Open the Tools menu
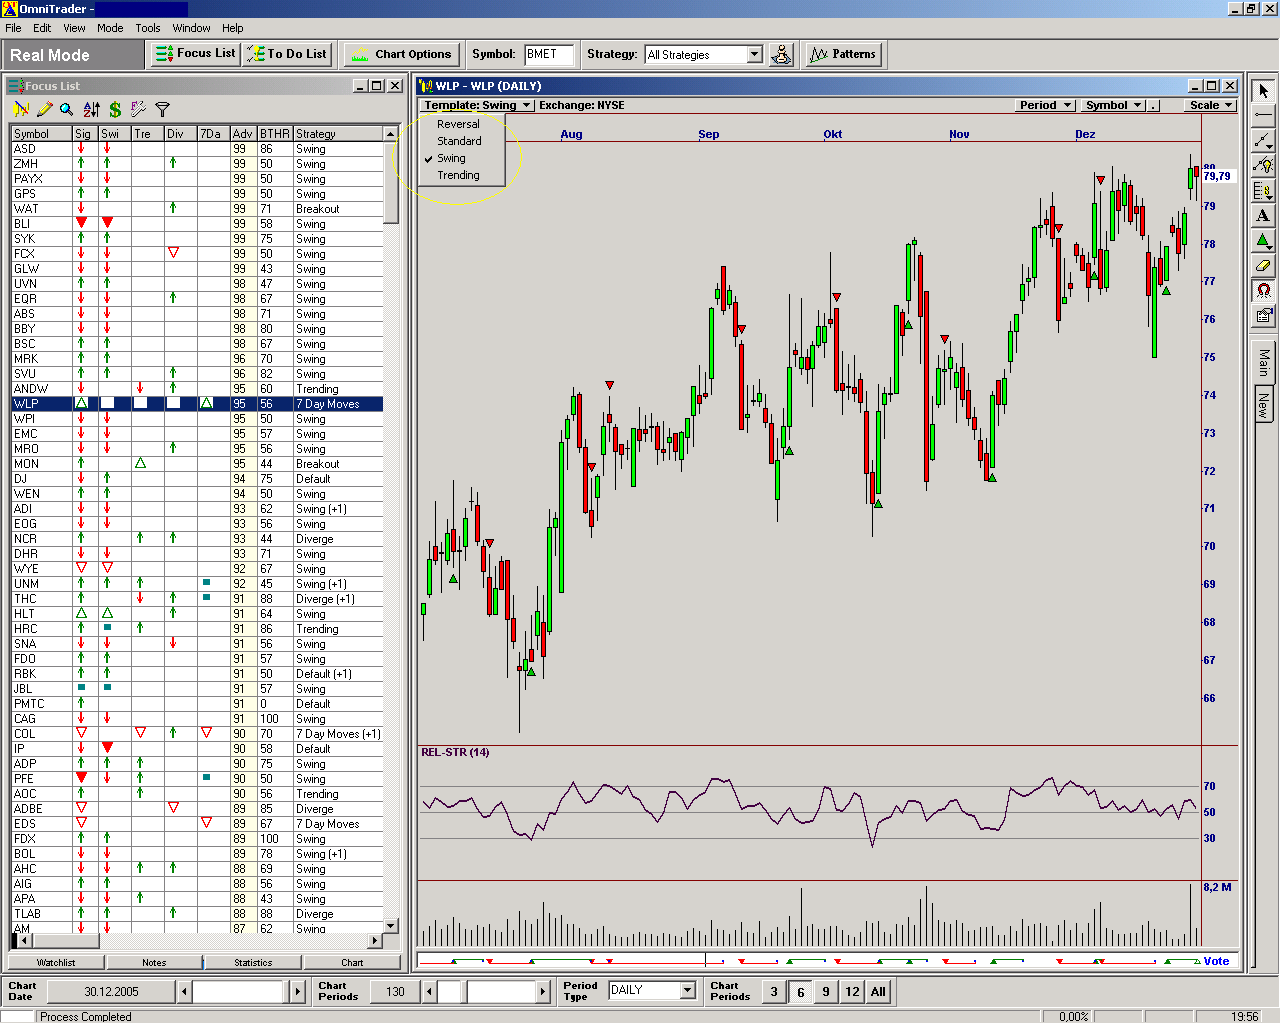Image resolution: width=1280 pixels, height=1024 pixels. (147, 27)
